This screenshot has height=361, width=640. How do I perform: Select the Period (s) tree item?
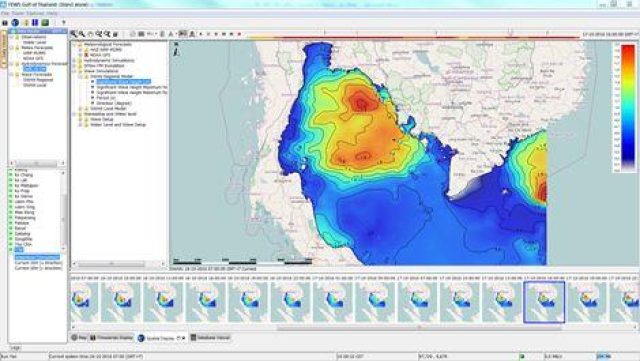tap(106, 98)
